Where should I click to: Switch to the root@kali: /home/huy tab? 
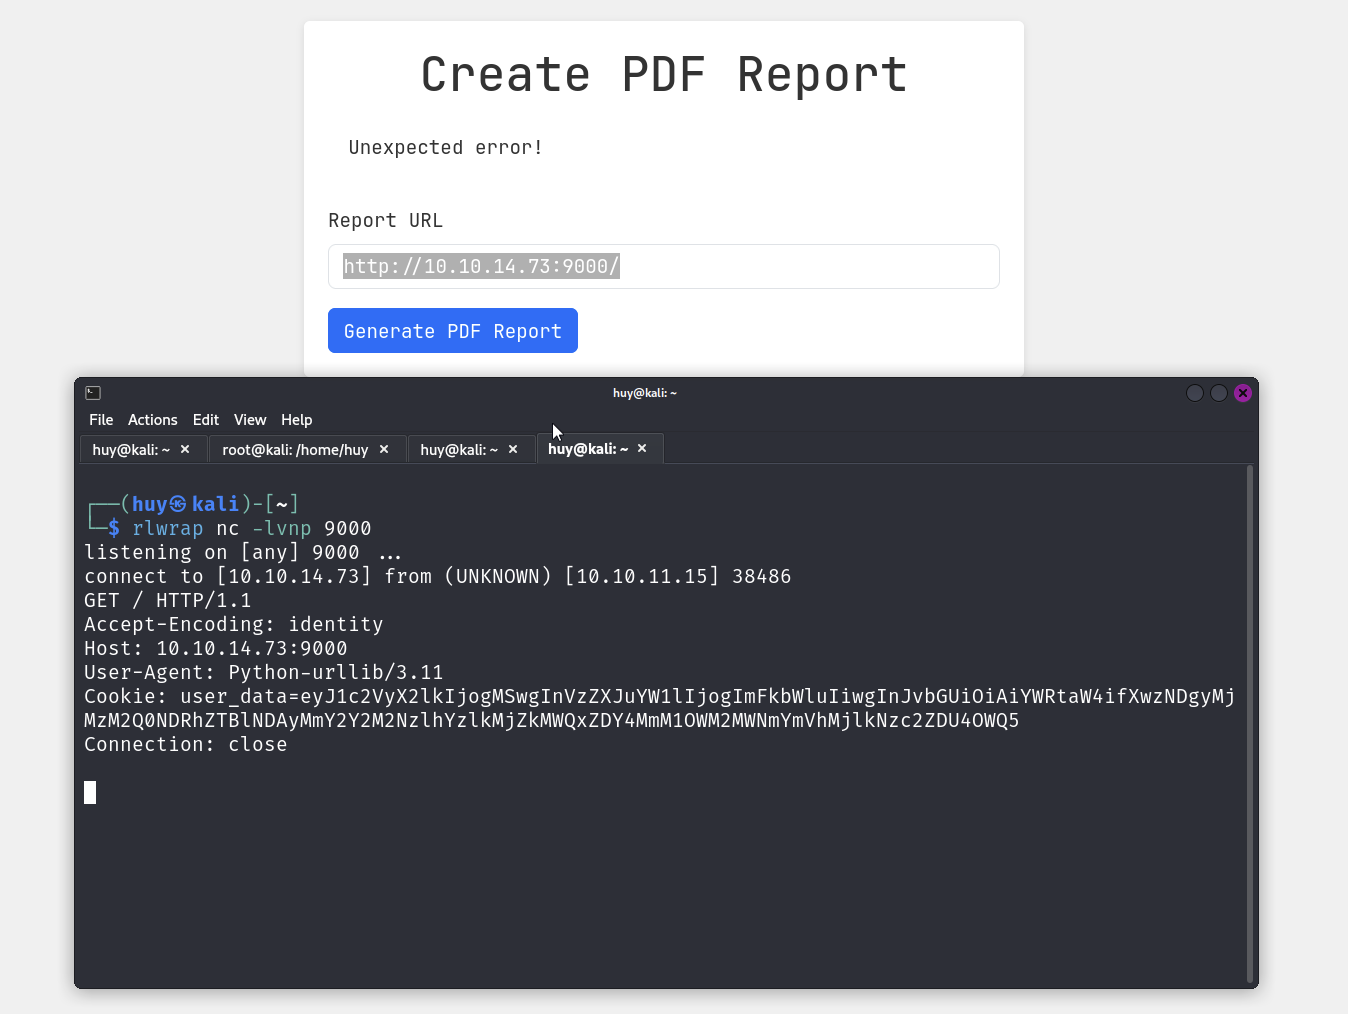pyautogui.click(x=295, y=450)
